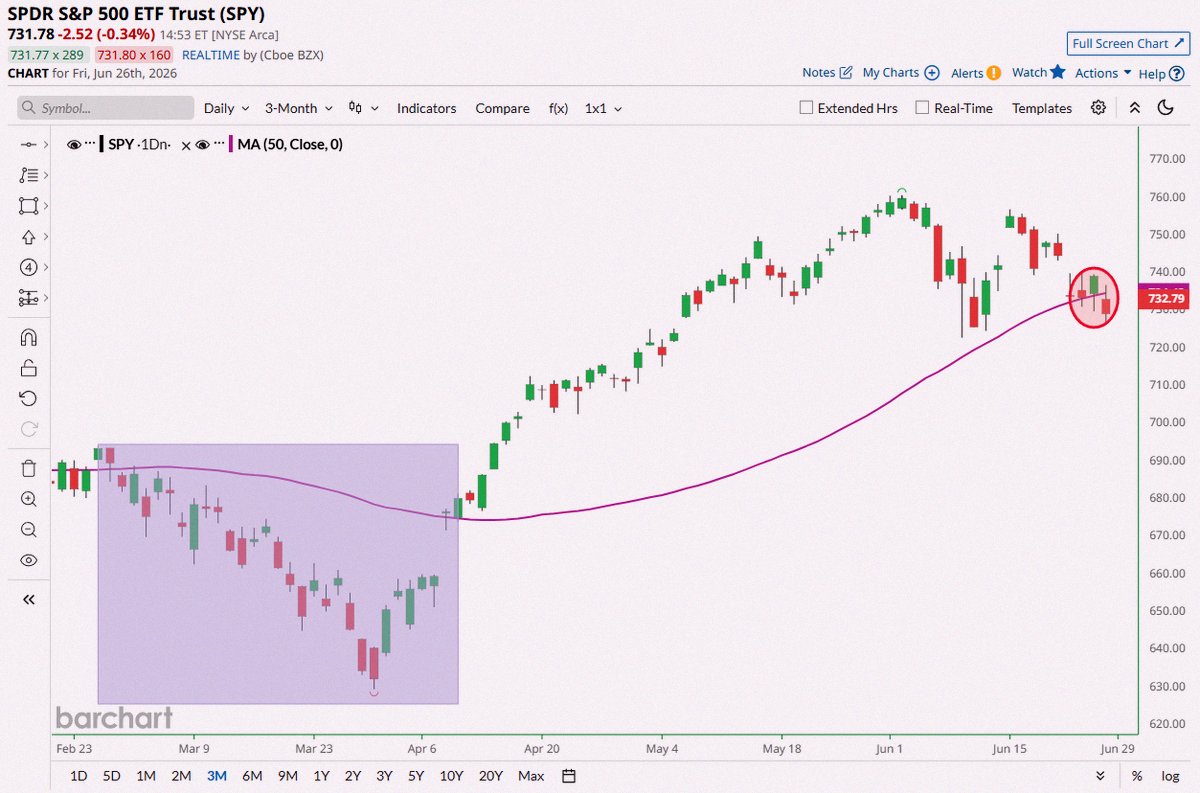Expand the measurement tool submenu chevron

point(46,298)
